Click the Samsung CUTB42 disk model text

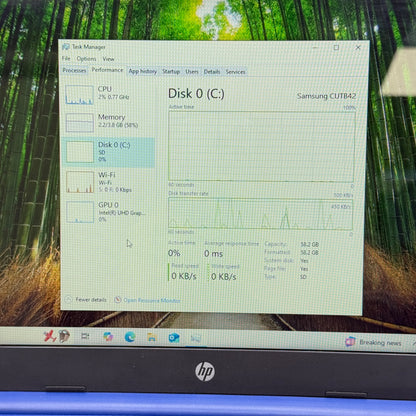pyautogui.click(x=326, y=96)
